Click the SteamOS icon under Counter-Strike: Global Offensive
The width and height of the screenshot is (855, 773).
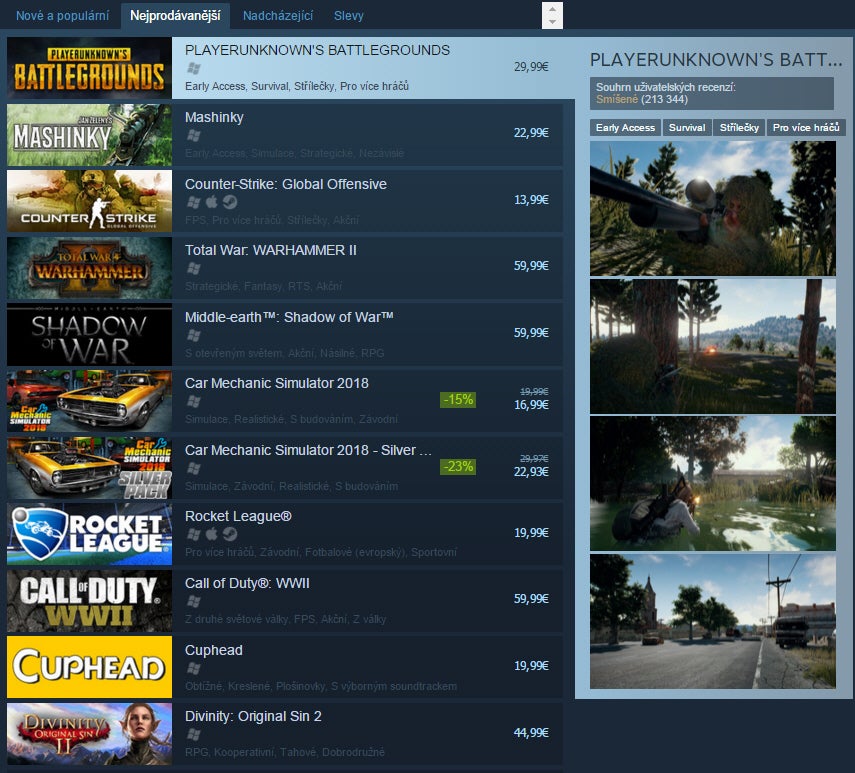230,202
